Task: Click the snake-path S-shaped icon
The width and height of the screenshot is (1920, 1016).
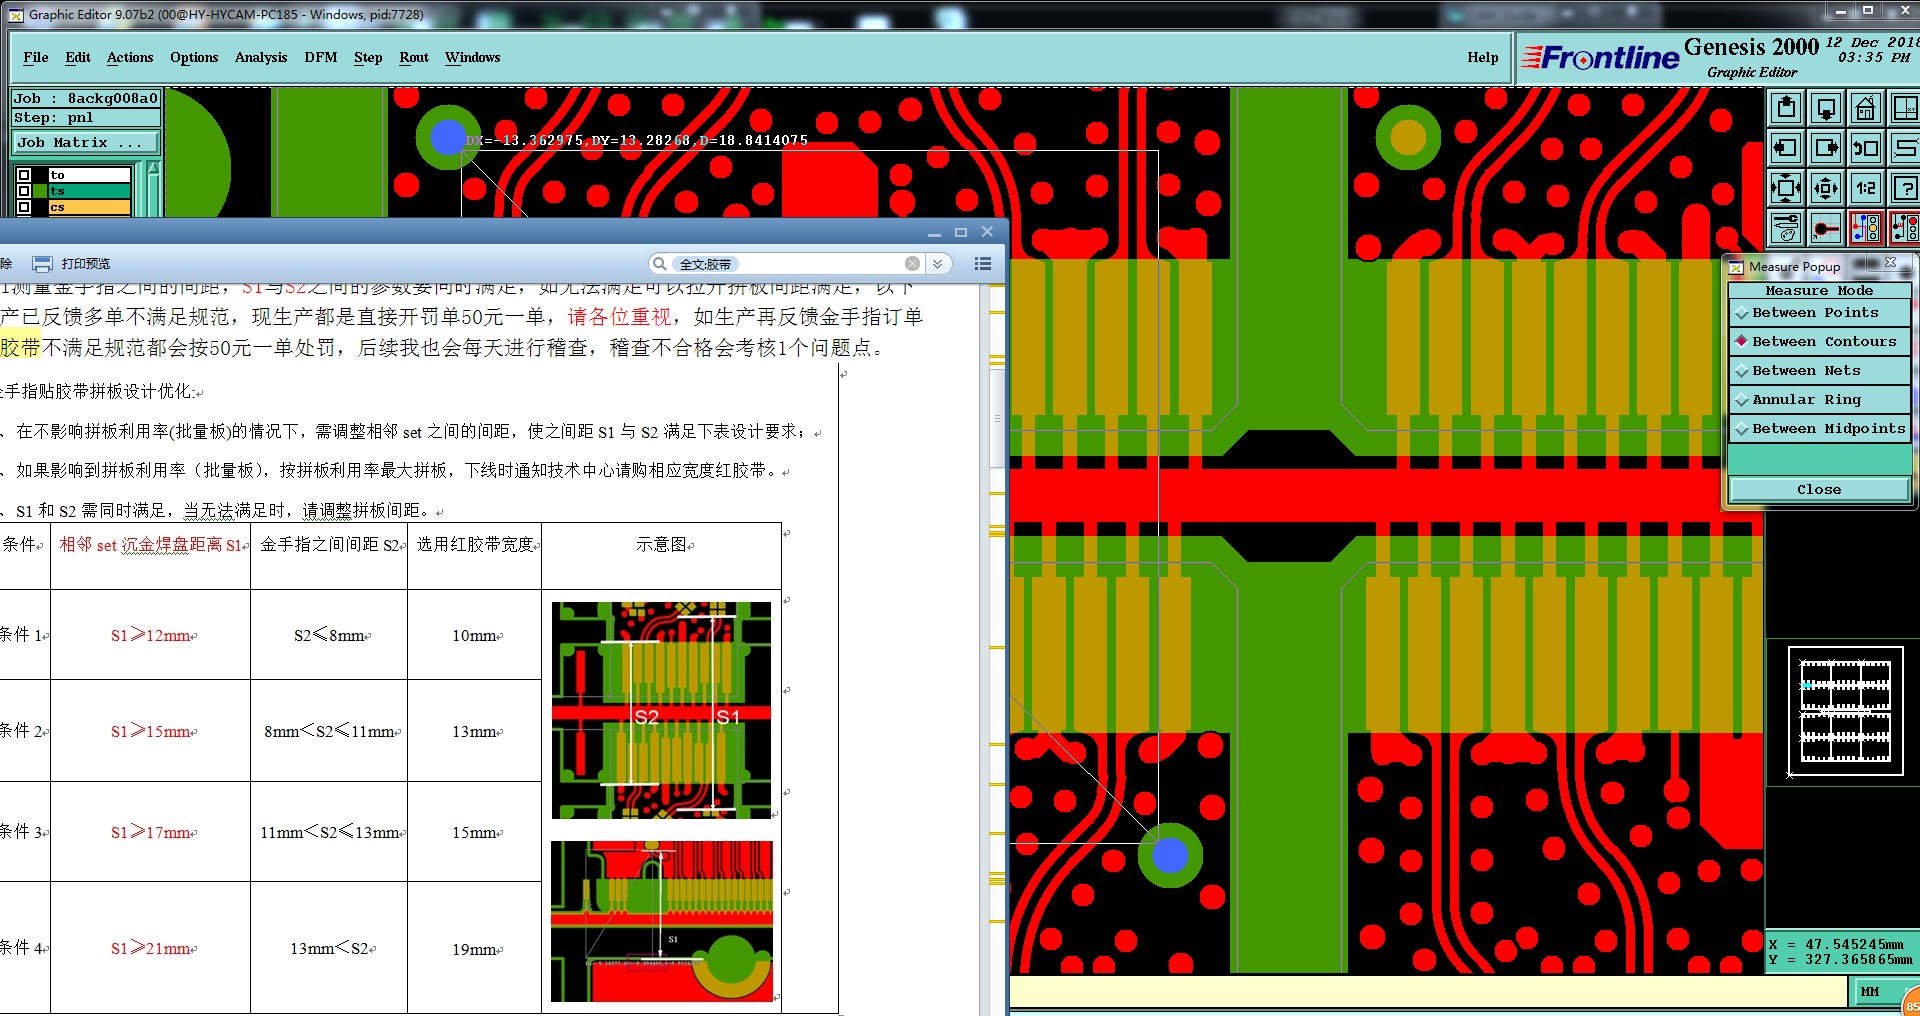Action: click(x=1903, y=148)
